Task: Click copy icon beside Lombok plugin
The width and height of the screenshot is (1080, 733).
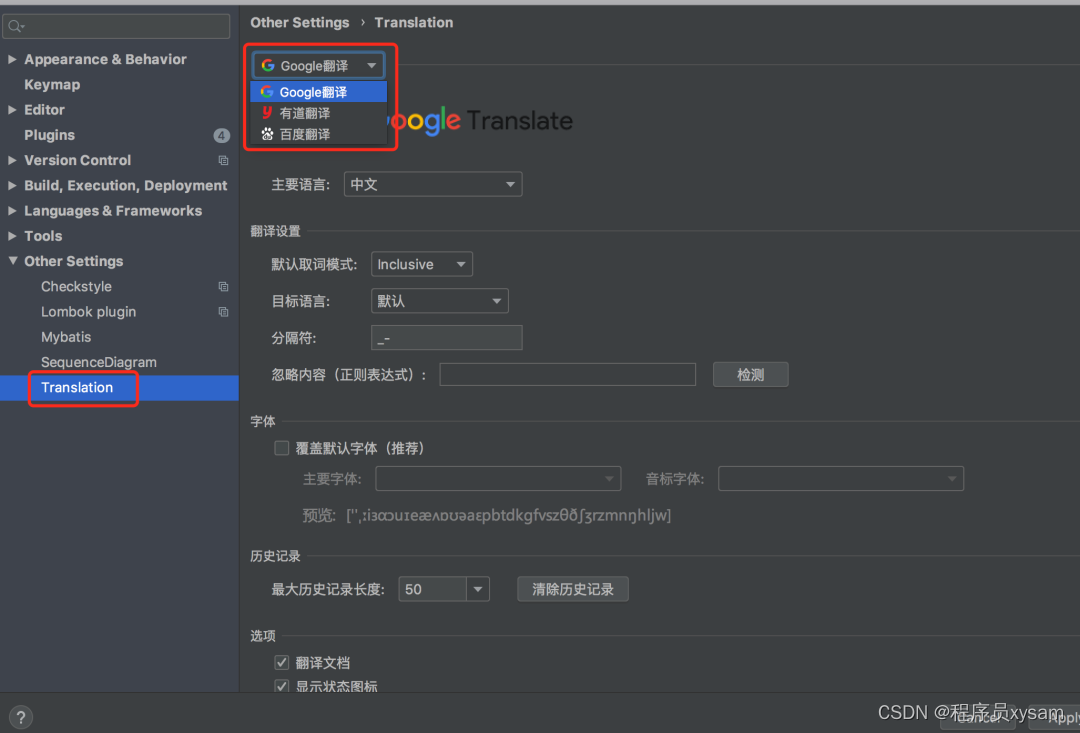Action: click(223, 312)
